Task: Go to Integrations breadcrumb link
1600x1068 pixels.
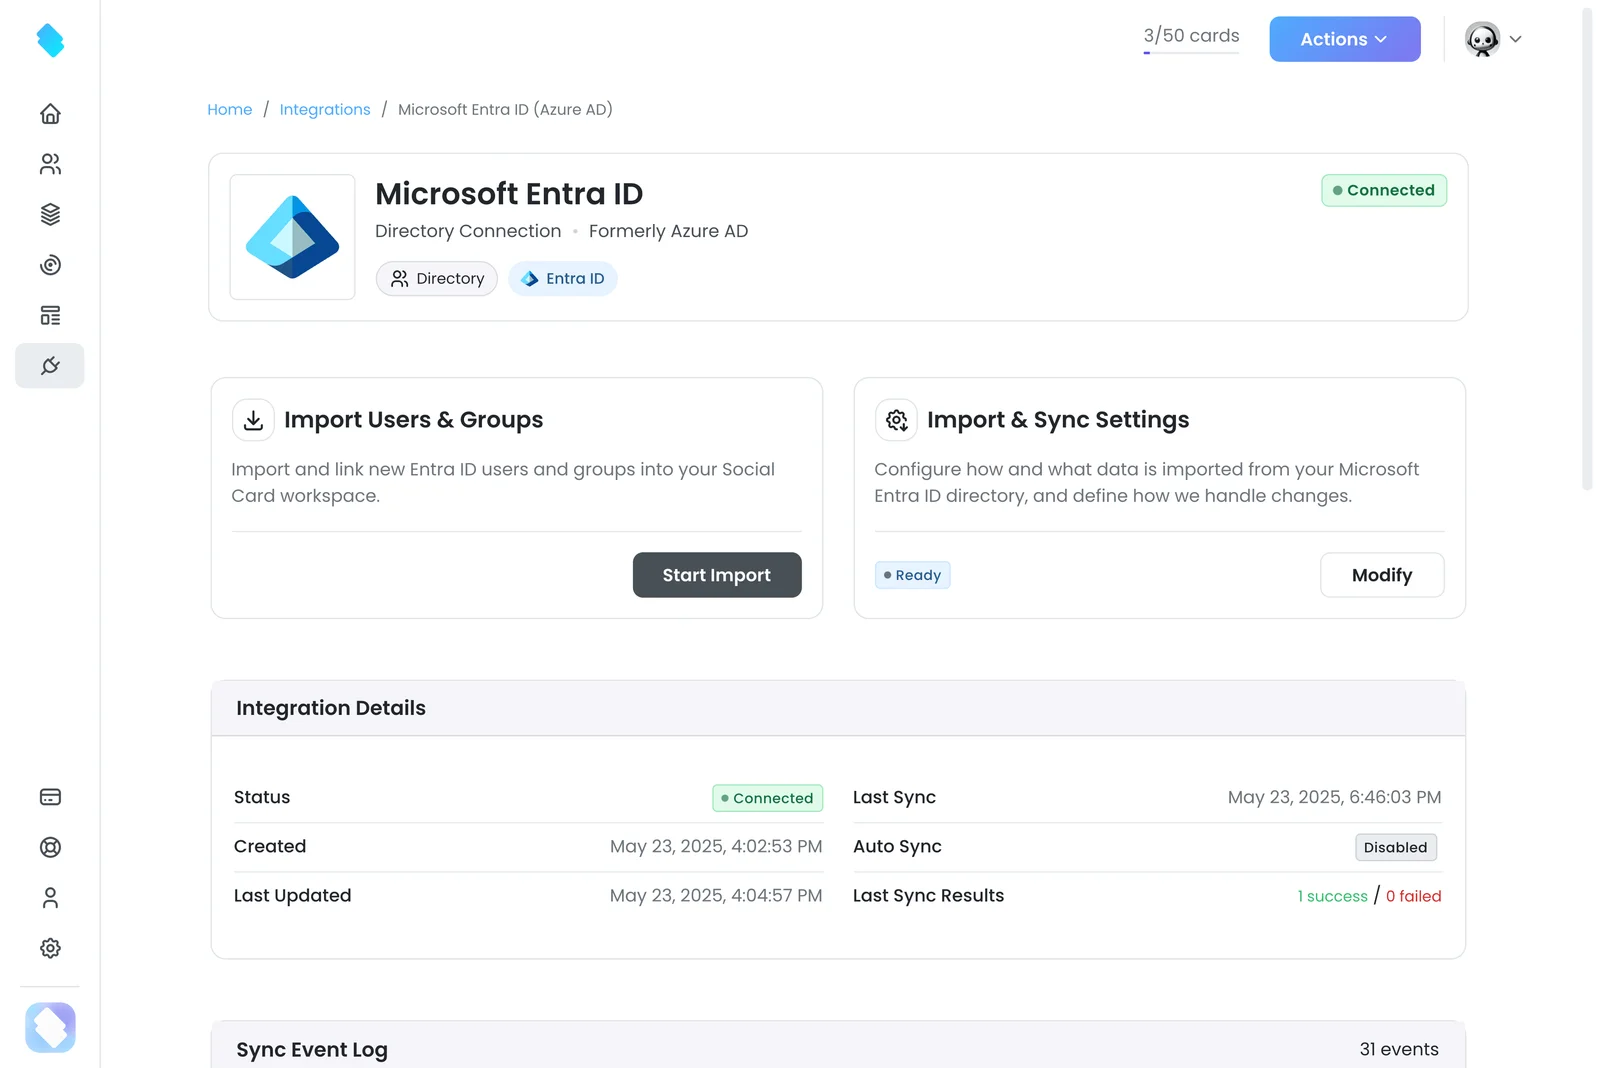Action: click(325, 109)
